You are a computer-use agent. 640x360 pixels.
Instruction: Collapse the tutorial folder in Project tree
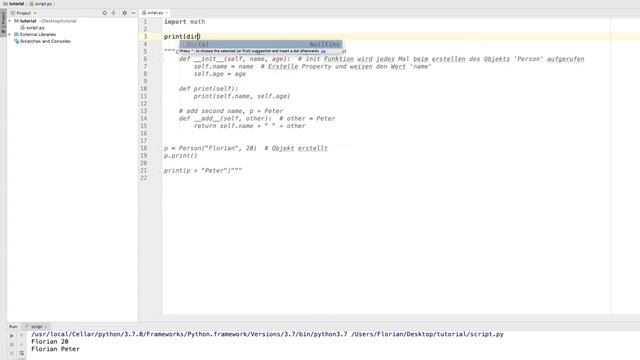point(10,21)
